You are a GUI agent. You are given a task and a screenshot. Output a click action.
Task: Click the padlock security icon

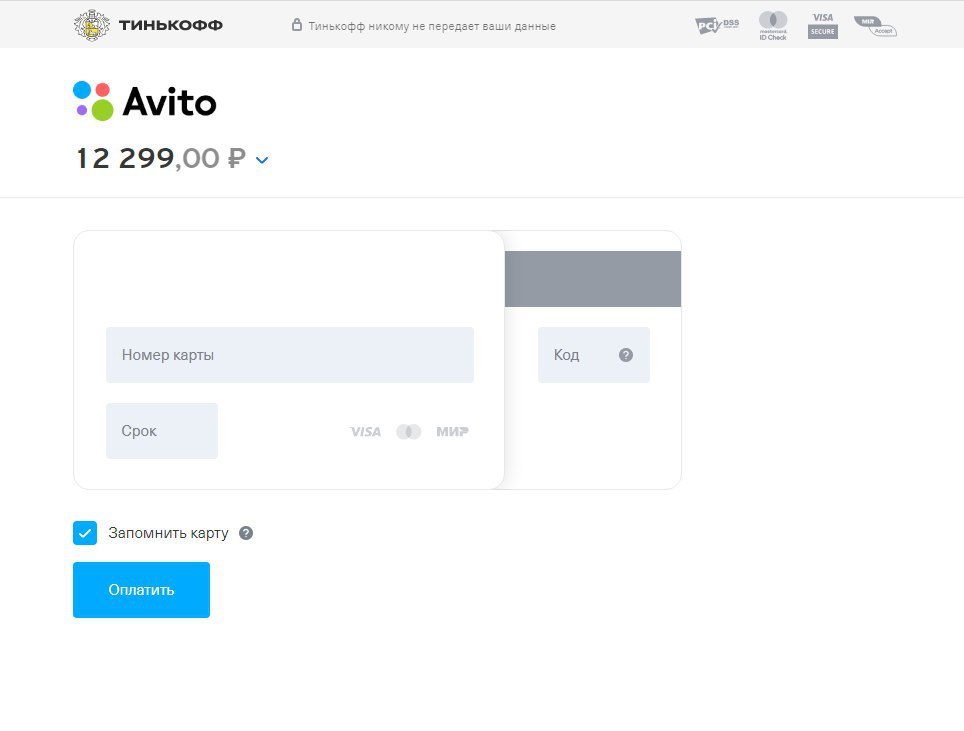coord(296,25)
